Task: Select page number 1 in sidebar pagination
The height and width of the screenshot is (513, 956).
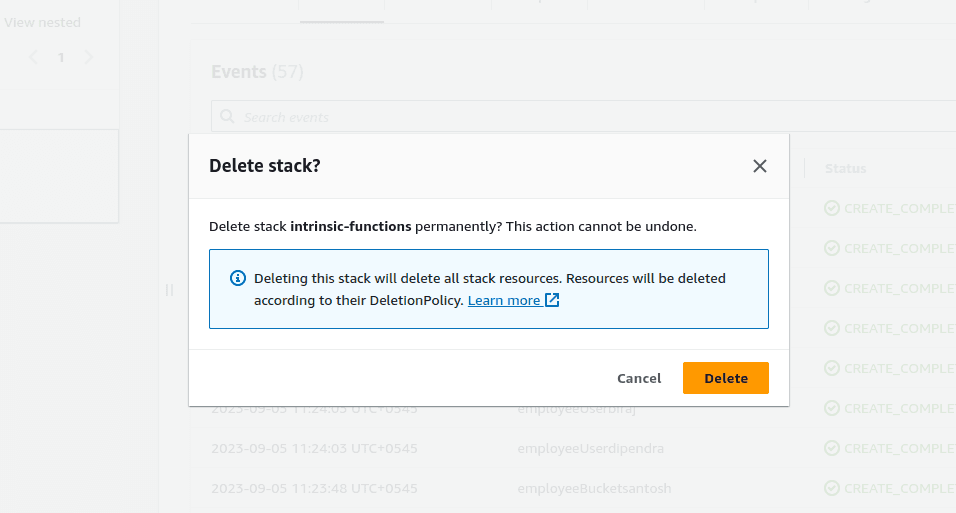Action: click(61, 57)
